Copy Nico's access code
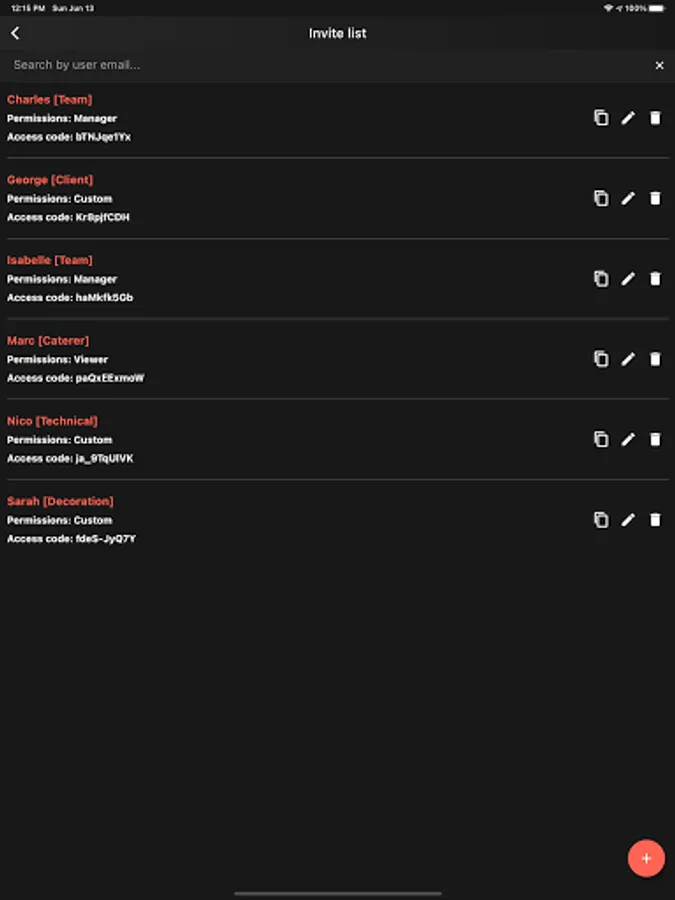 pos(601,439)
